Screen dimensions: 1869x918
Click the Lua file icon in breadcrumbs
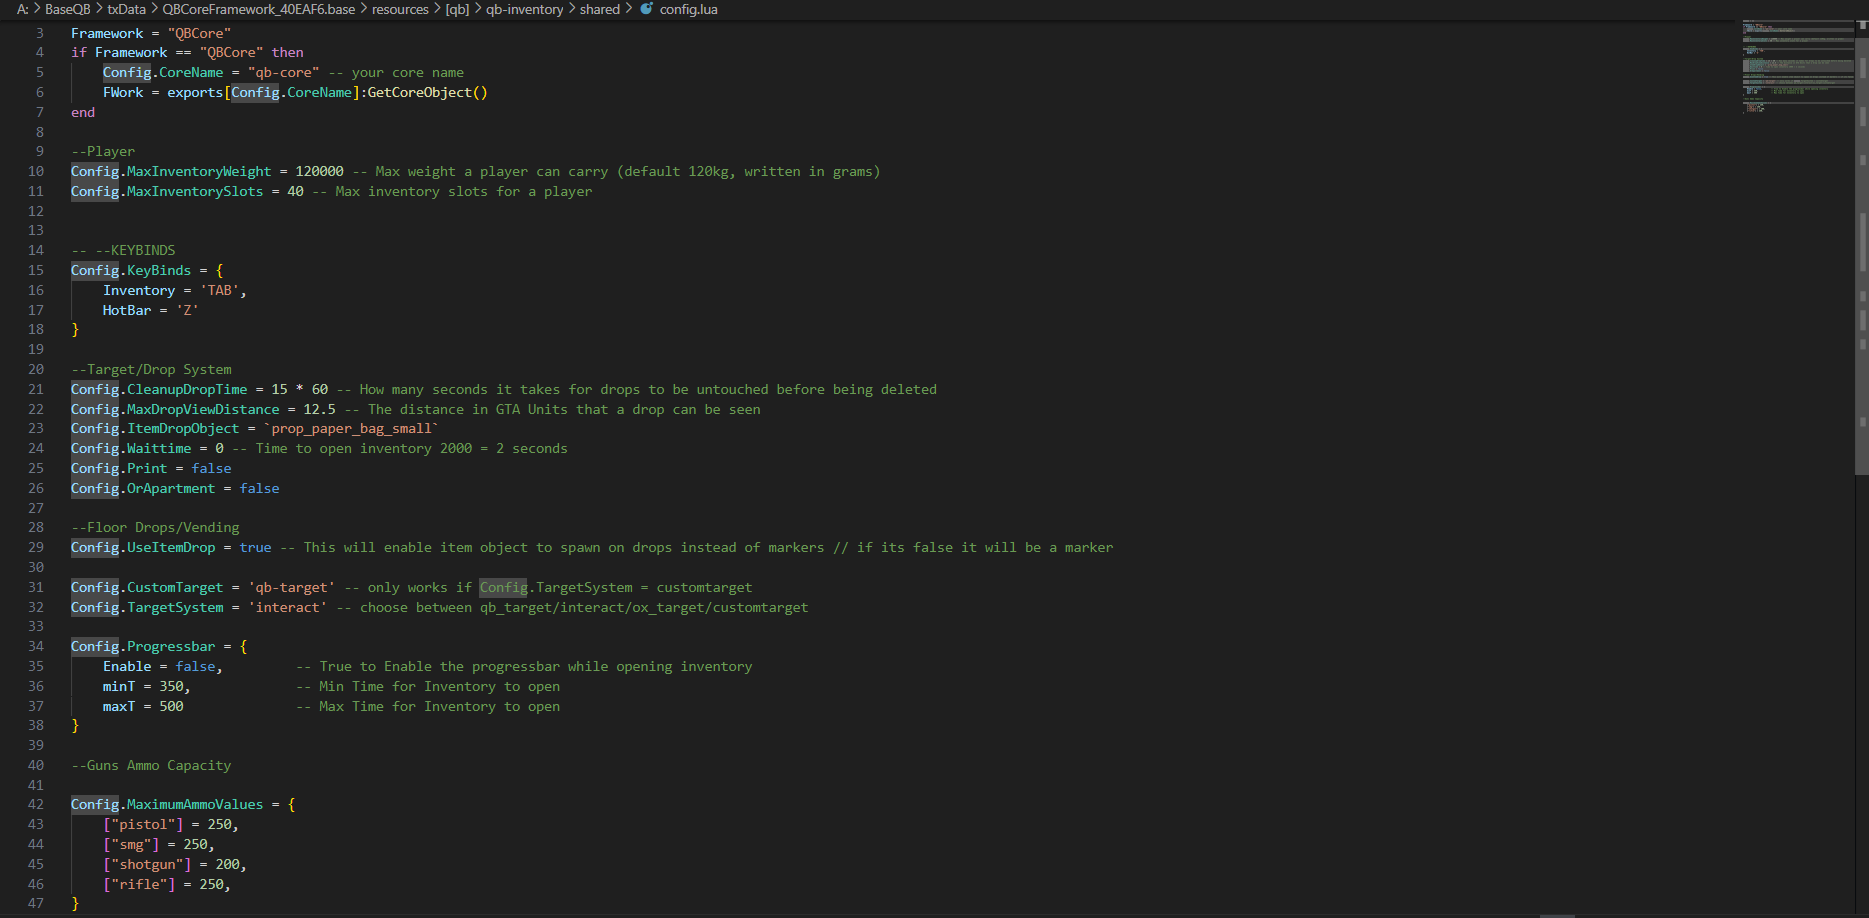tap(646, 9)
